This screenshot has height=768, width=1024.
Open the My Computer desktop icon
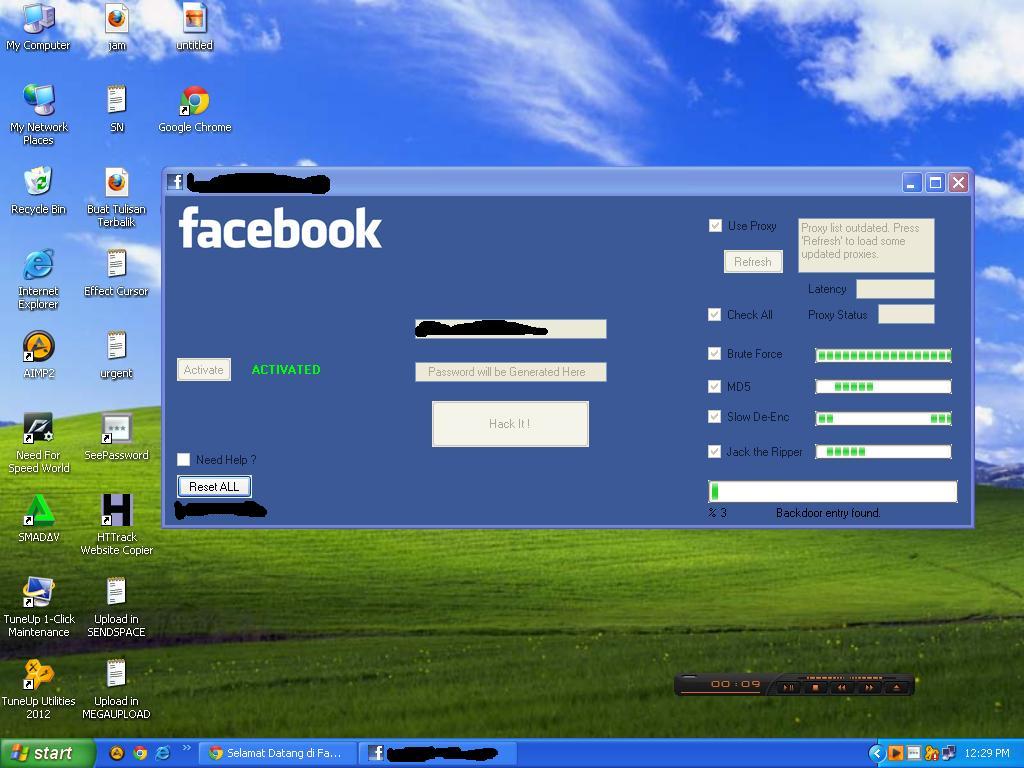point(38,26)
